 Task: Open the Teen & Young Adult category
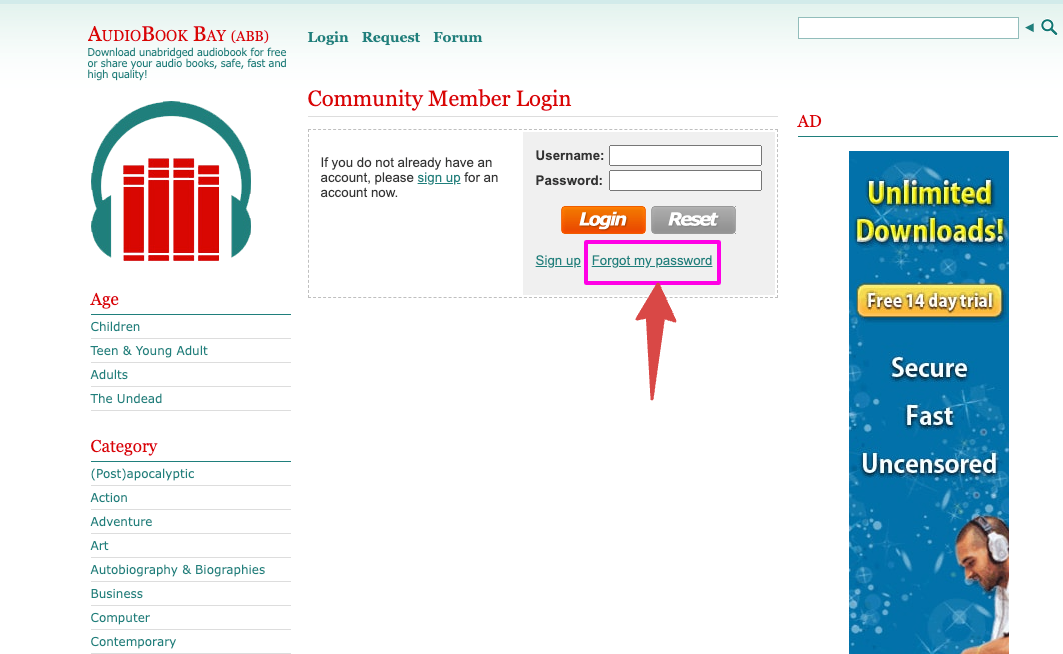point(149,350)
